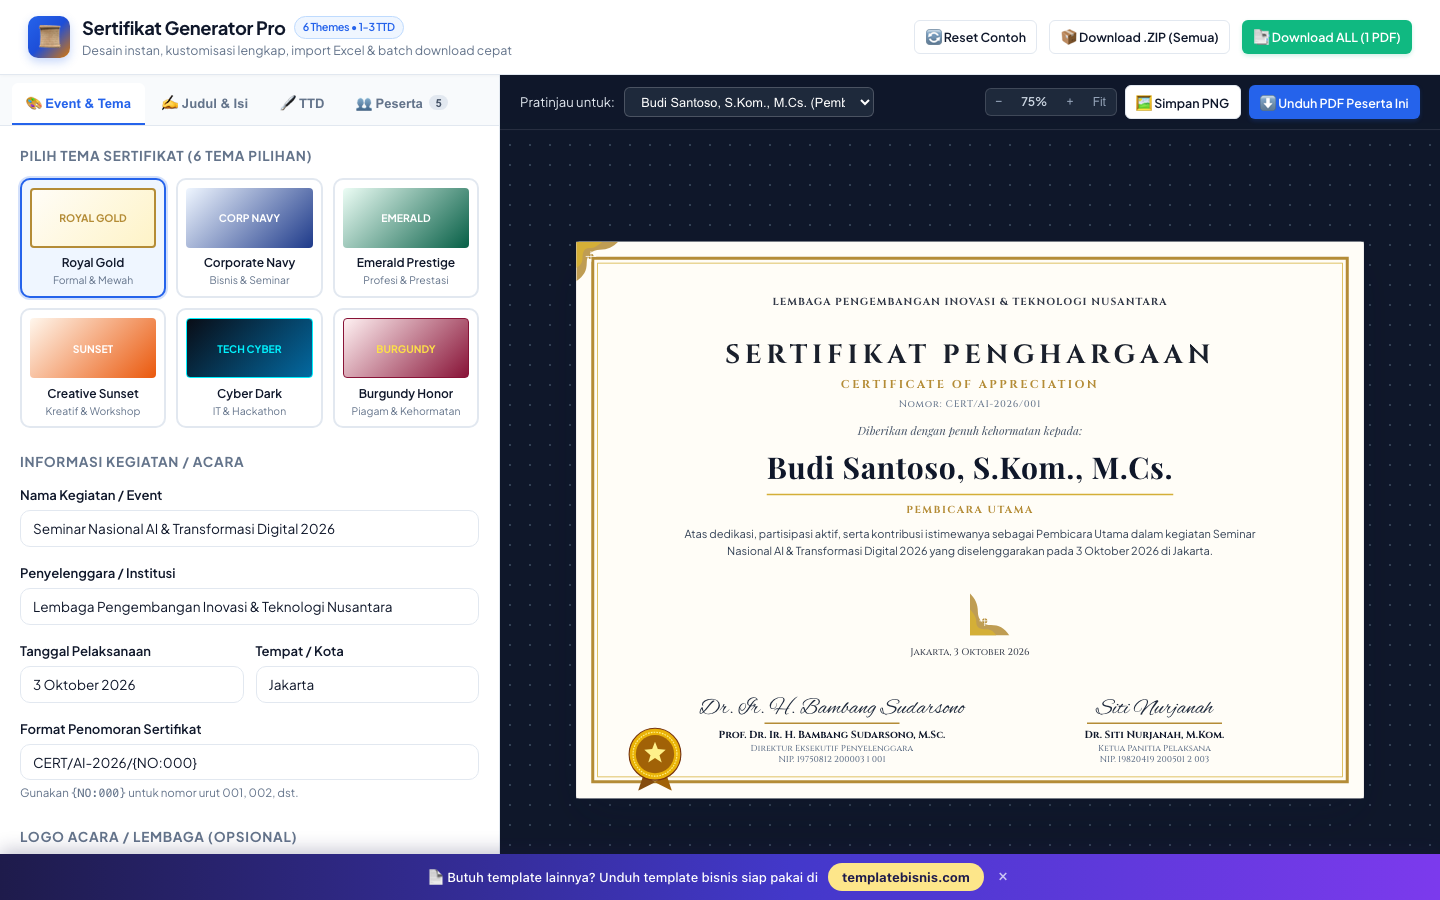Click Simpan PNG button
Screen dimensions: 1440x900
tap(1183, 102)
